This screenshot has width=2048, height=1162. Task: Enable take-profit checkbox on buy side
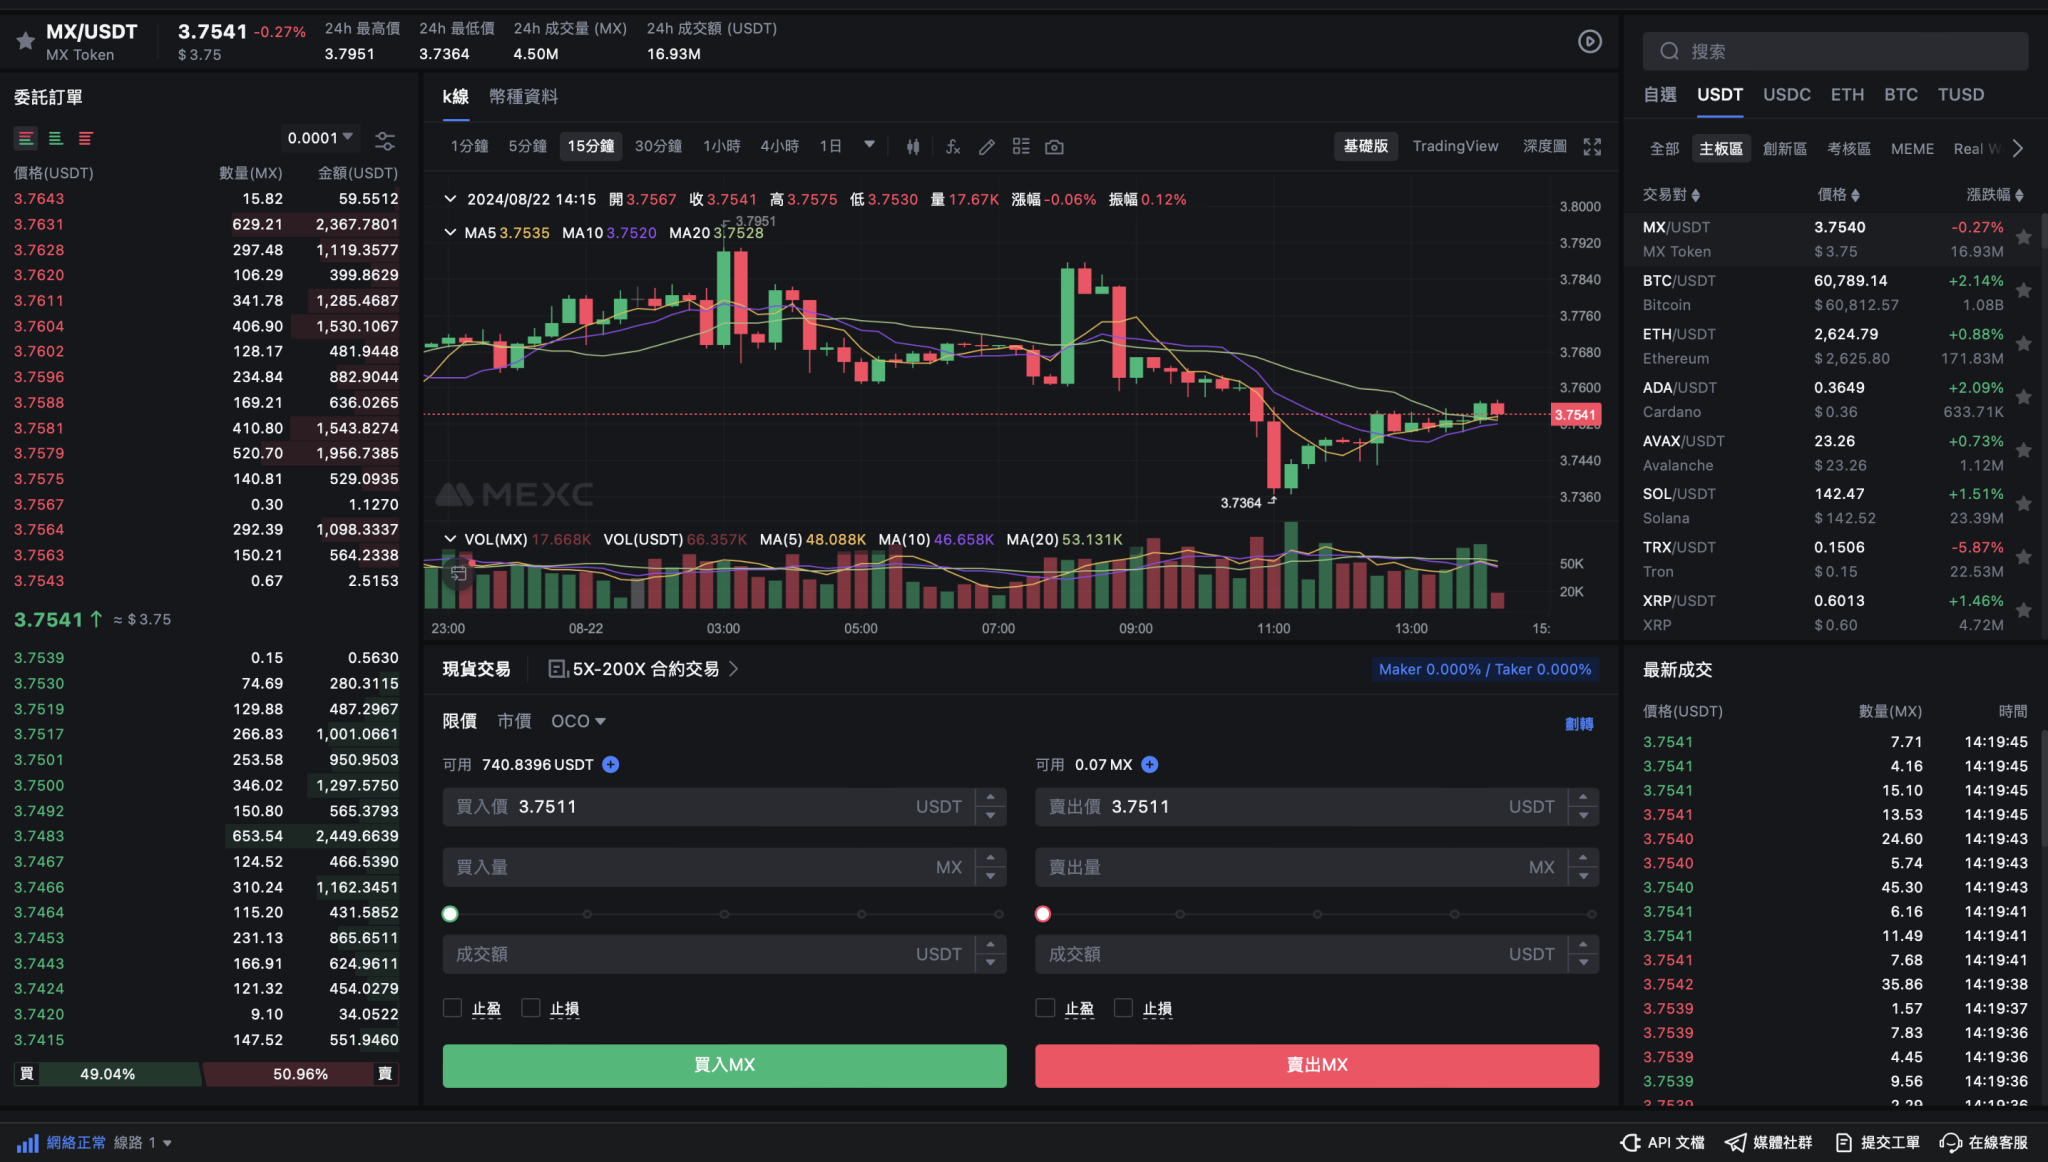[452, 1008]
